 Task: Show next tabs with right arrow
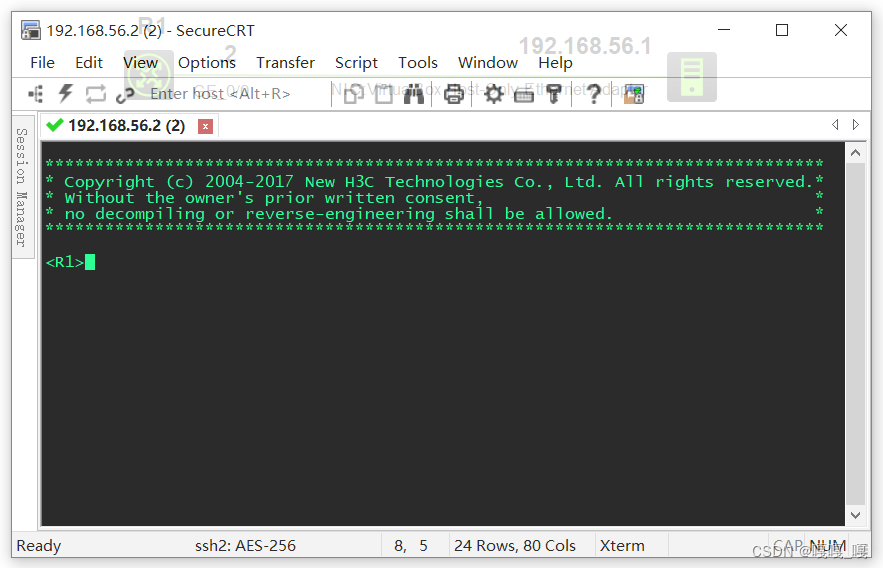point(855,124)
